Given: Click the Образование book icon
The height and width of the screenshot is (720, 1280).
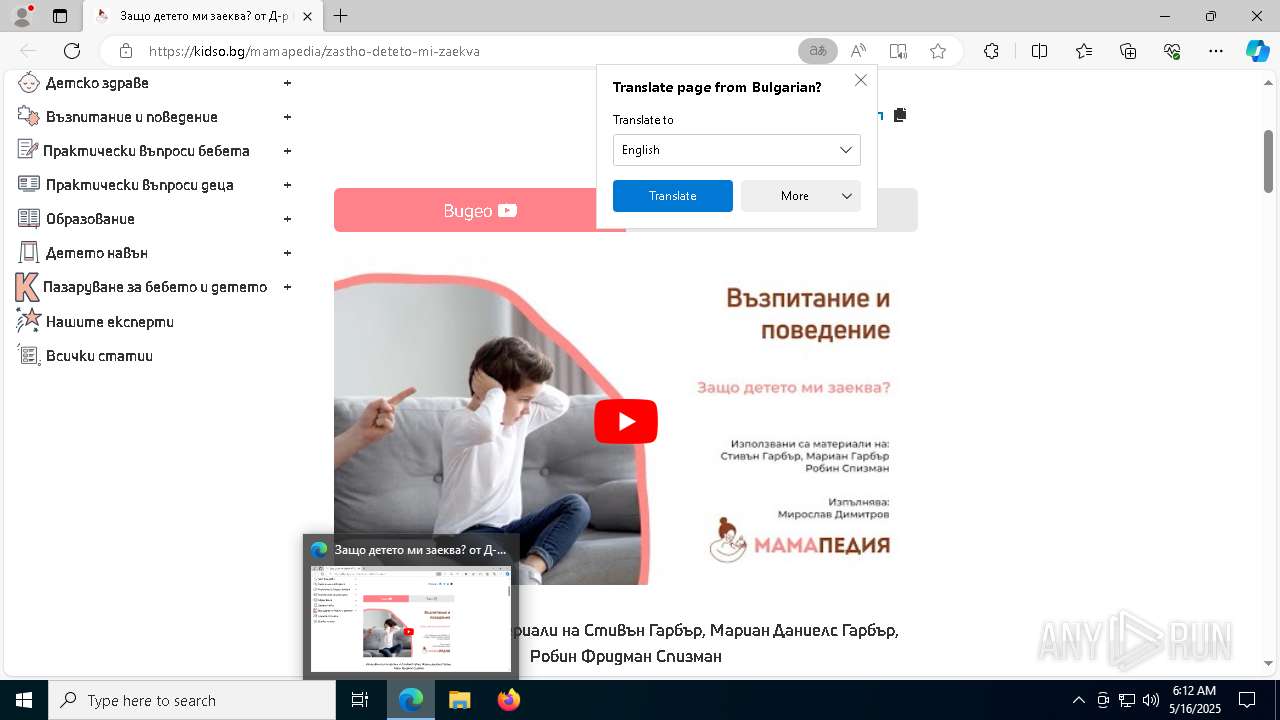Looking at the screenshot, I should pyautogui.click(x=29, y=219).
